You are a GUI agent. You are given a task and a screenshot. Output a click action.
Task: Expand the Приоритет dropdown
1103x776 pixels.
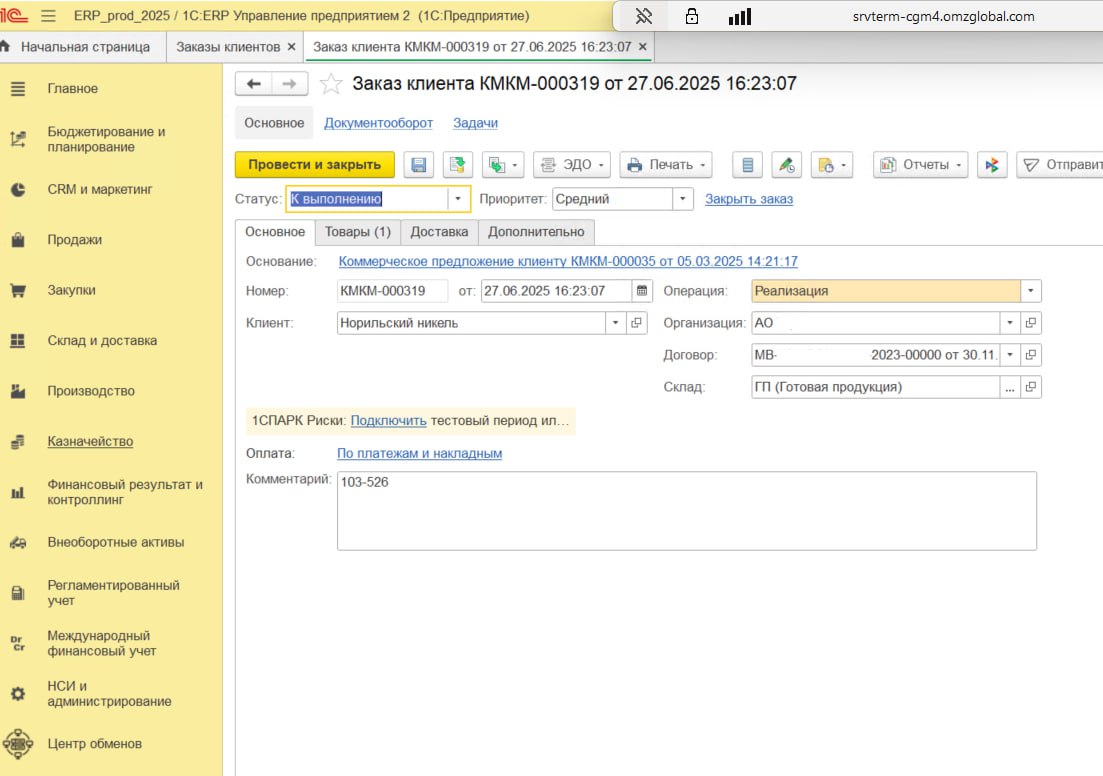(x=682, y=199)
